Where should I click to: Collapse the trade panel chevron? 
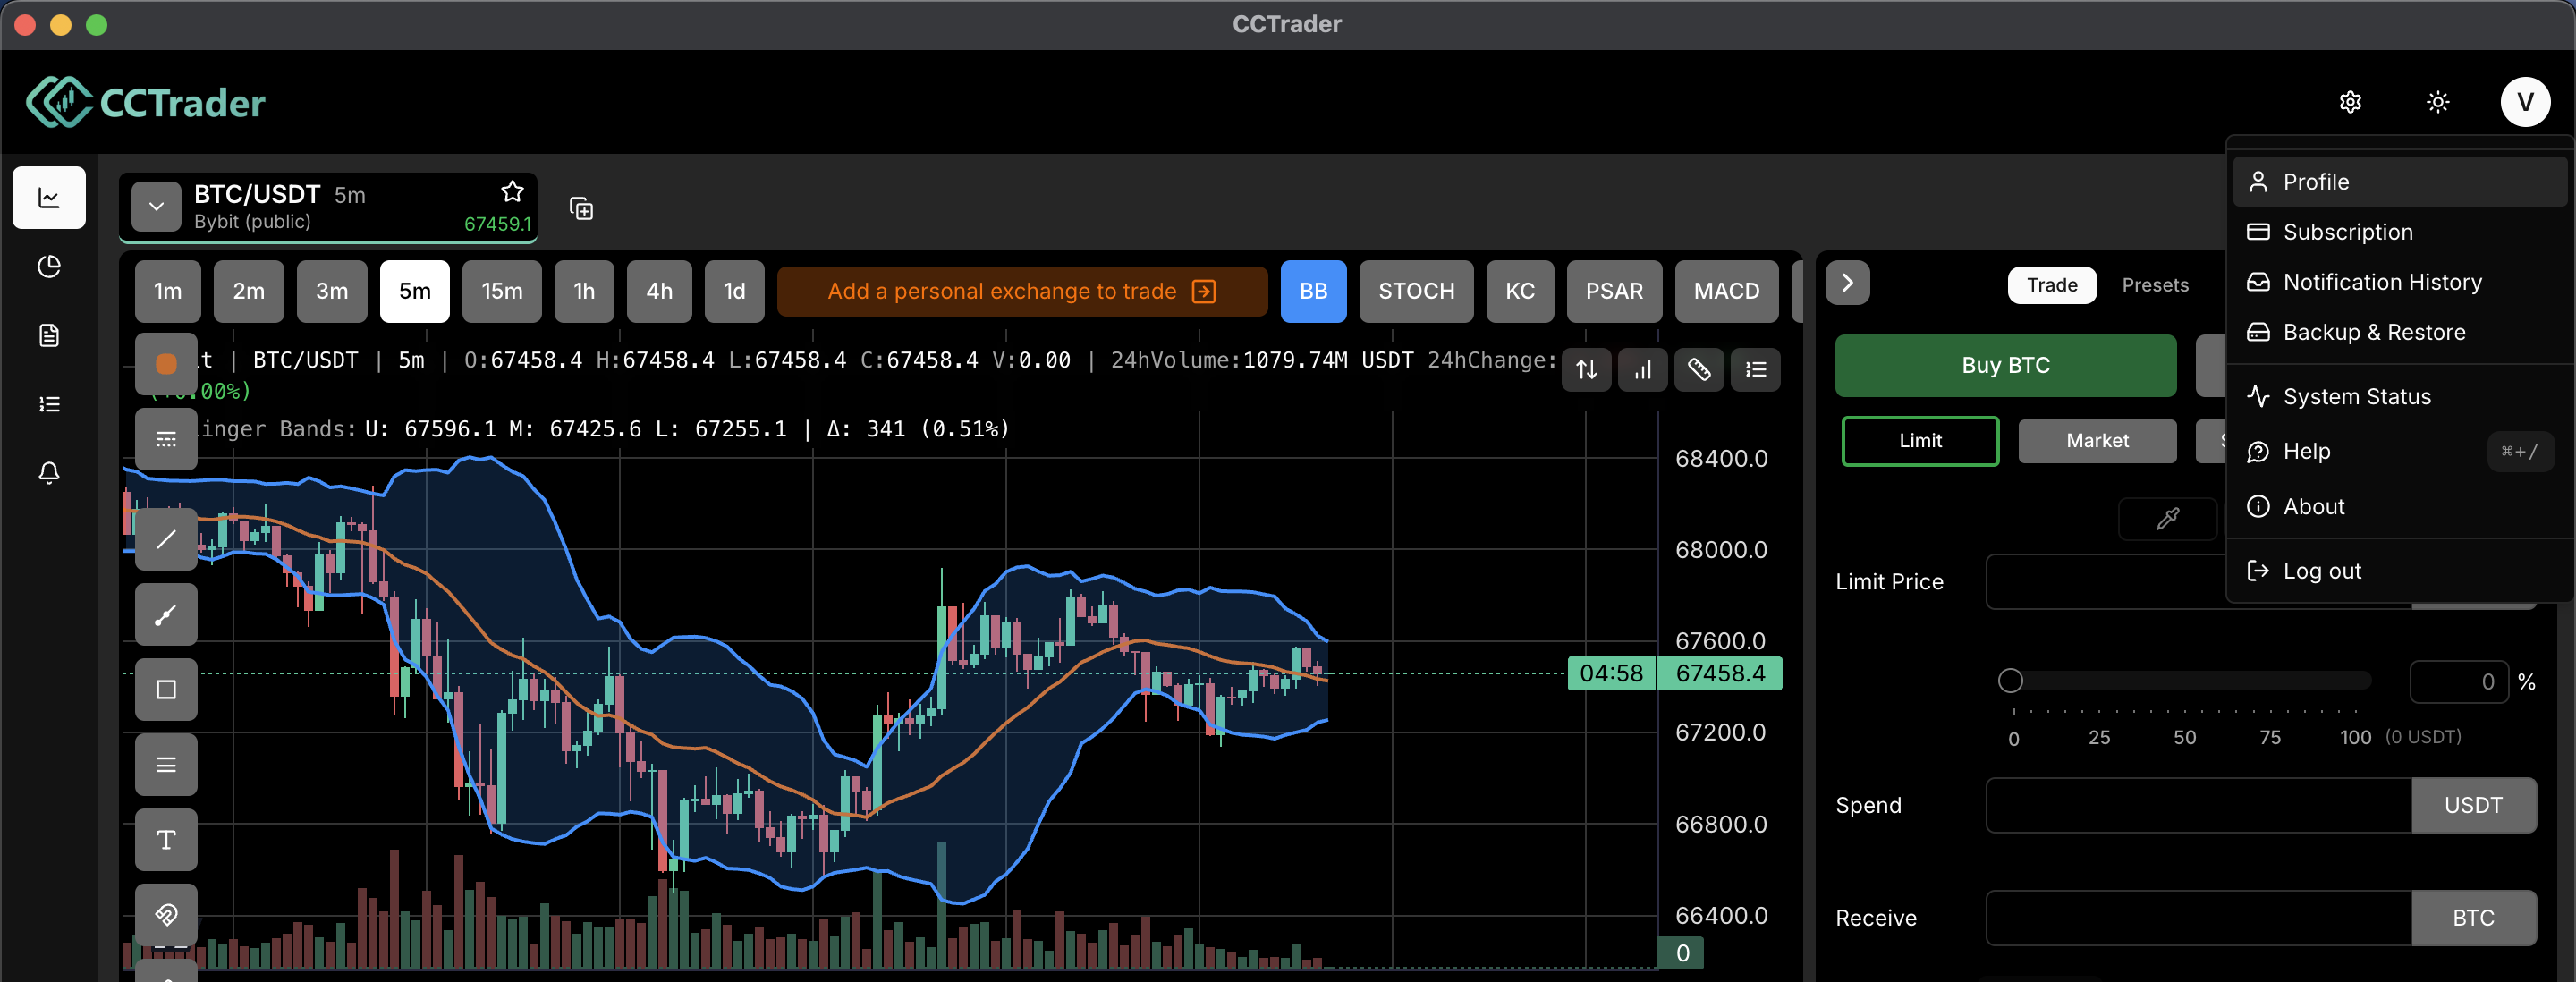pos(1846,283)
